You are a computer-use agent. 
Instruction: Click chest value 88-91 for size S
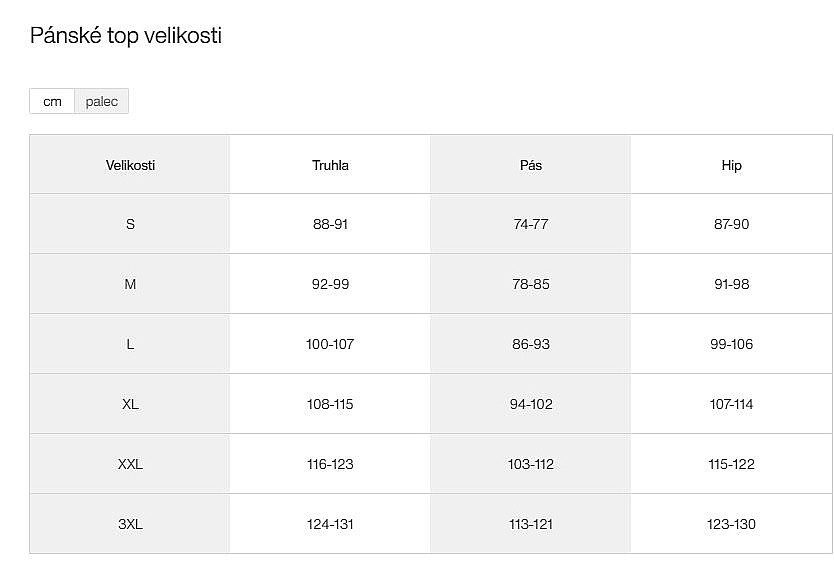tap(330, 224)
